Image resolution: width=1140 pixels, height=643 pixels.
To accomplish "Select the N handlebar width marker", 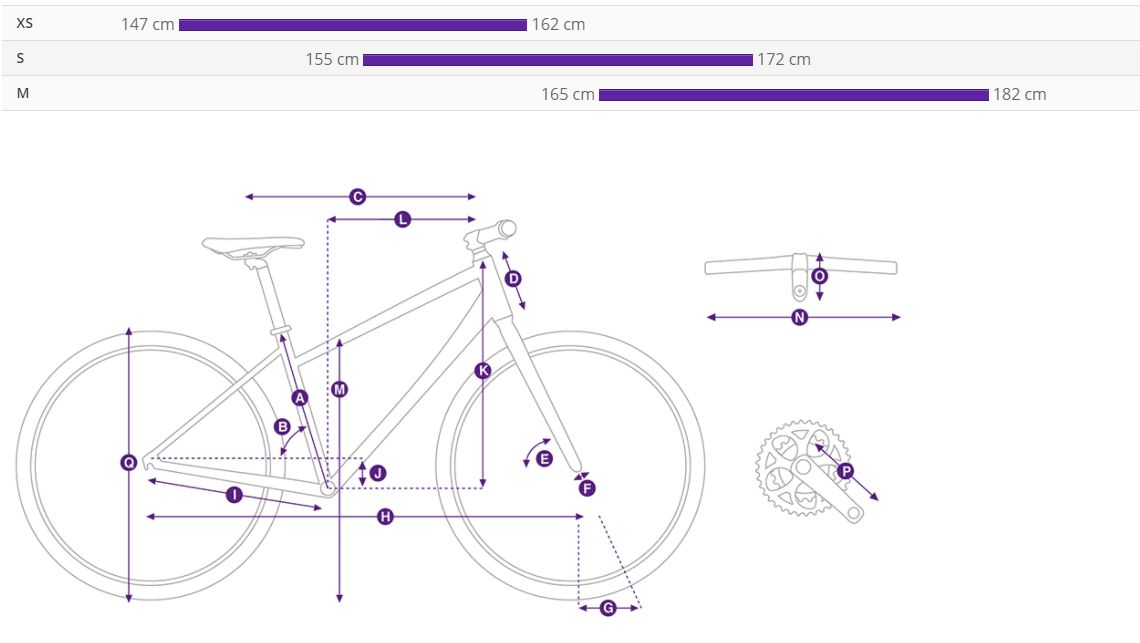I will coord(799,318).
